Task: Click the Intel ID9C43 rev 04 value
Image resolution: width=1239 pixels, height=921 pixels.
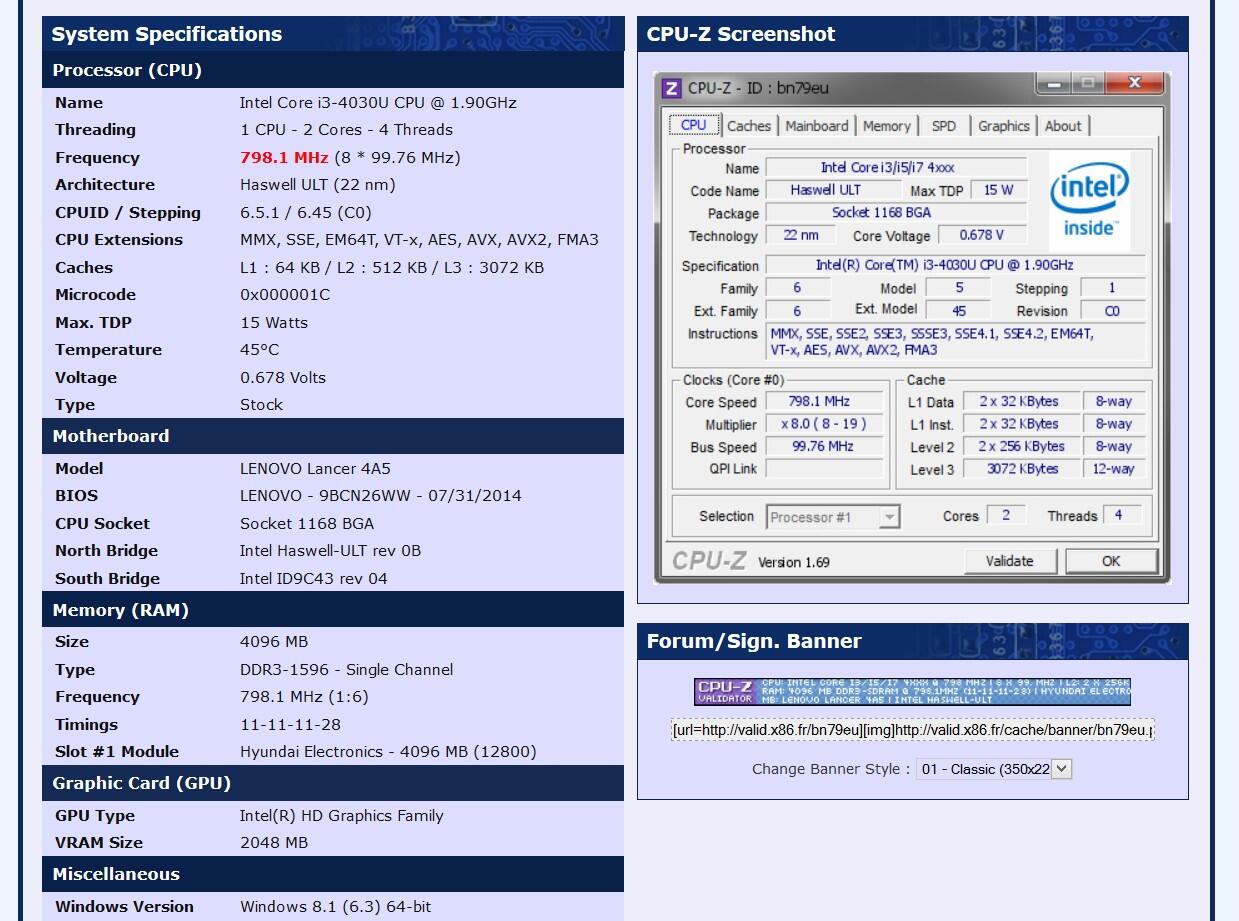Action: pyautogui.click(x=314, y=579)
